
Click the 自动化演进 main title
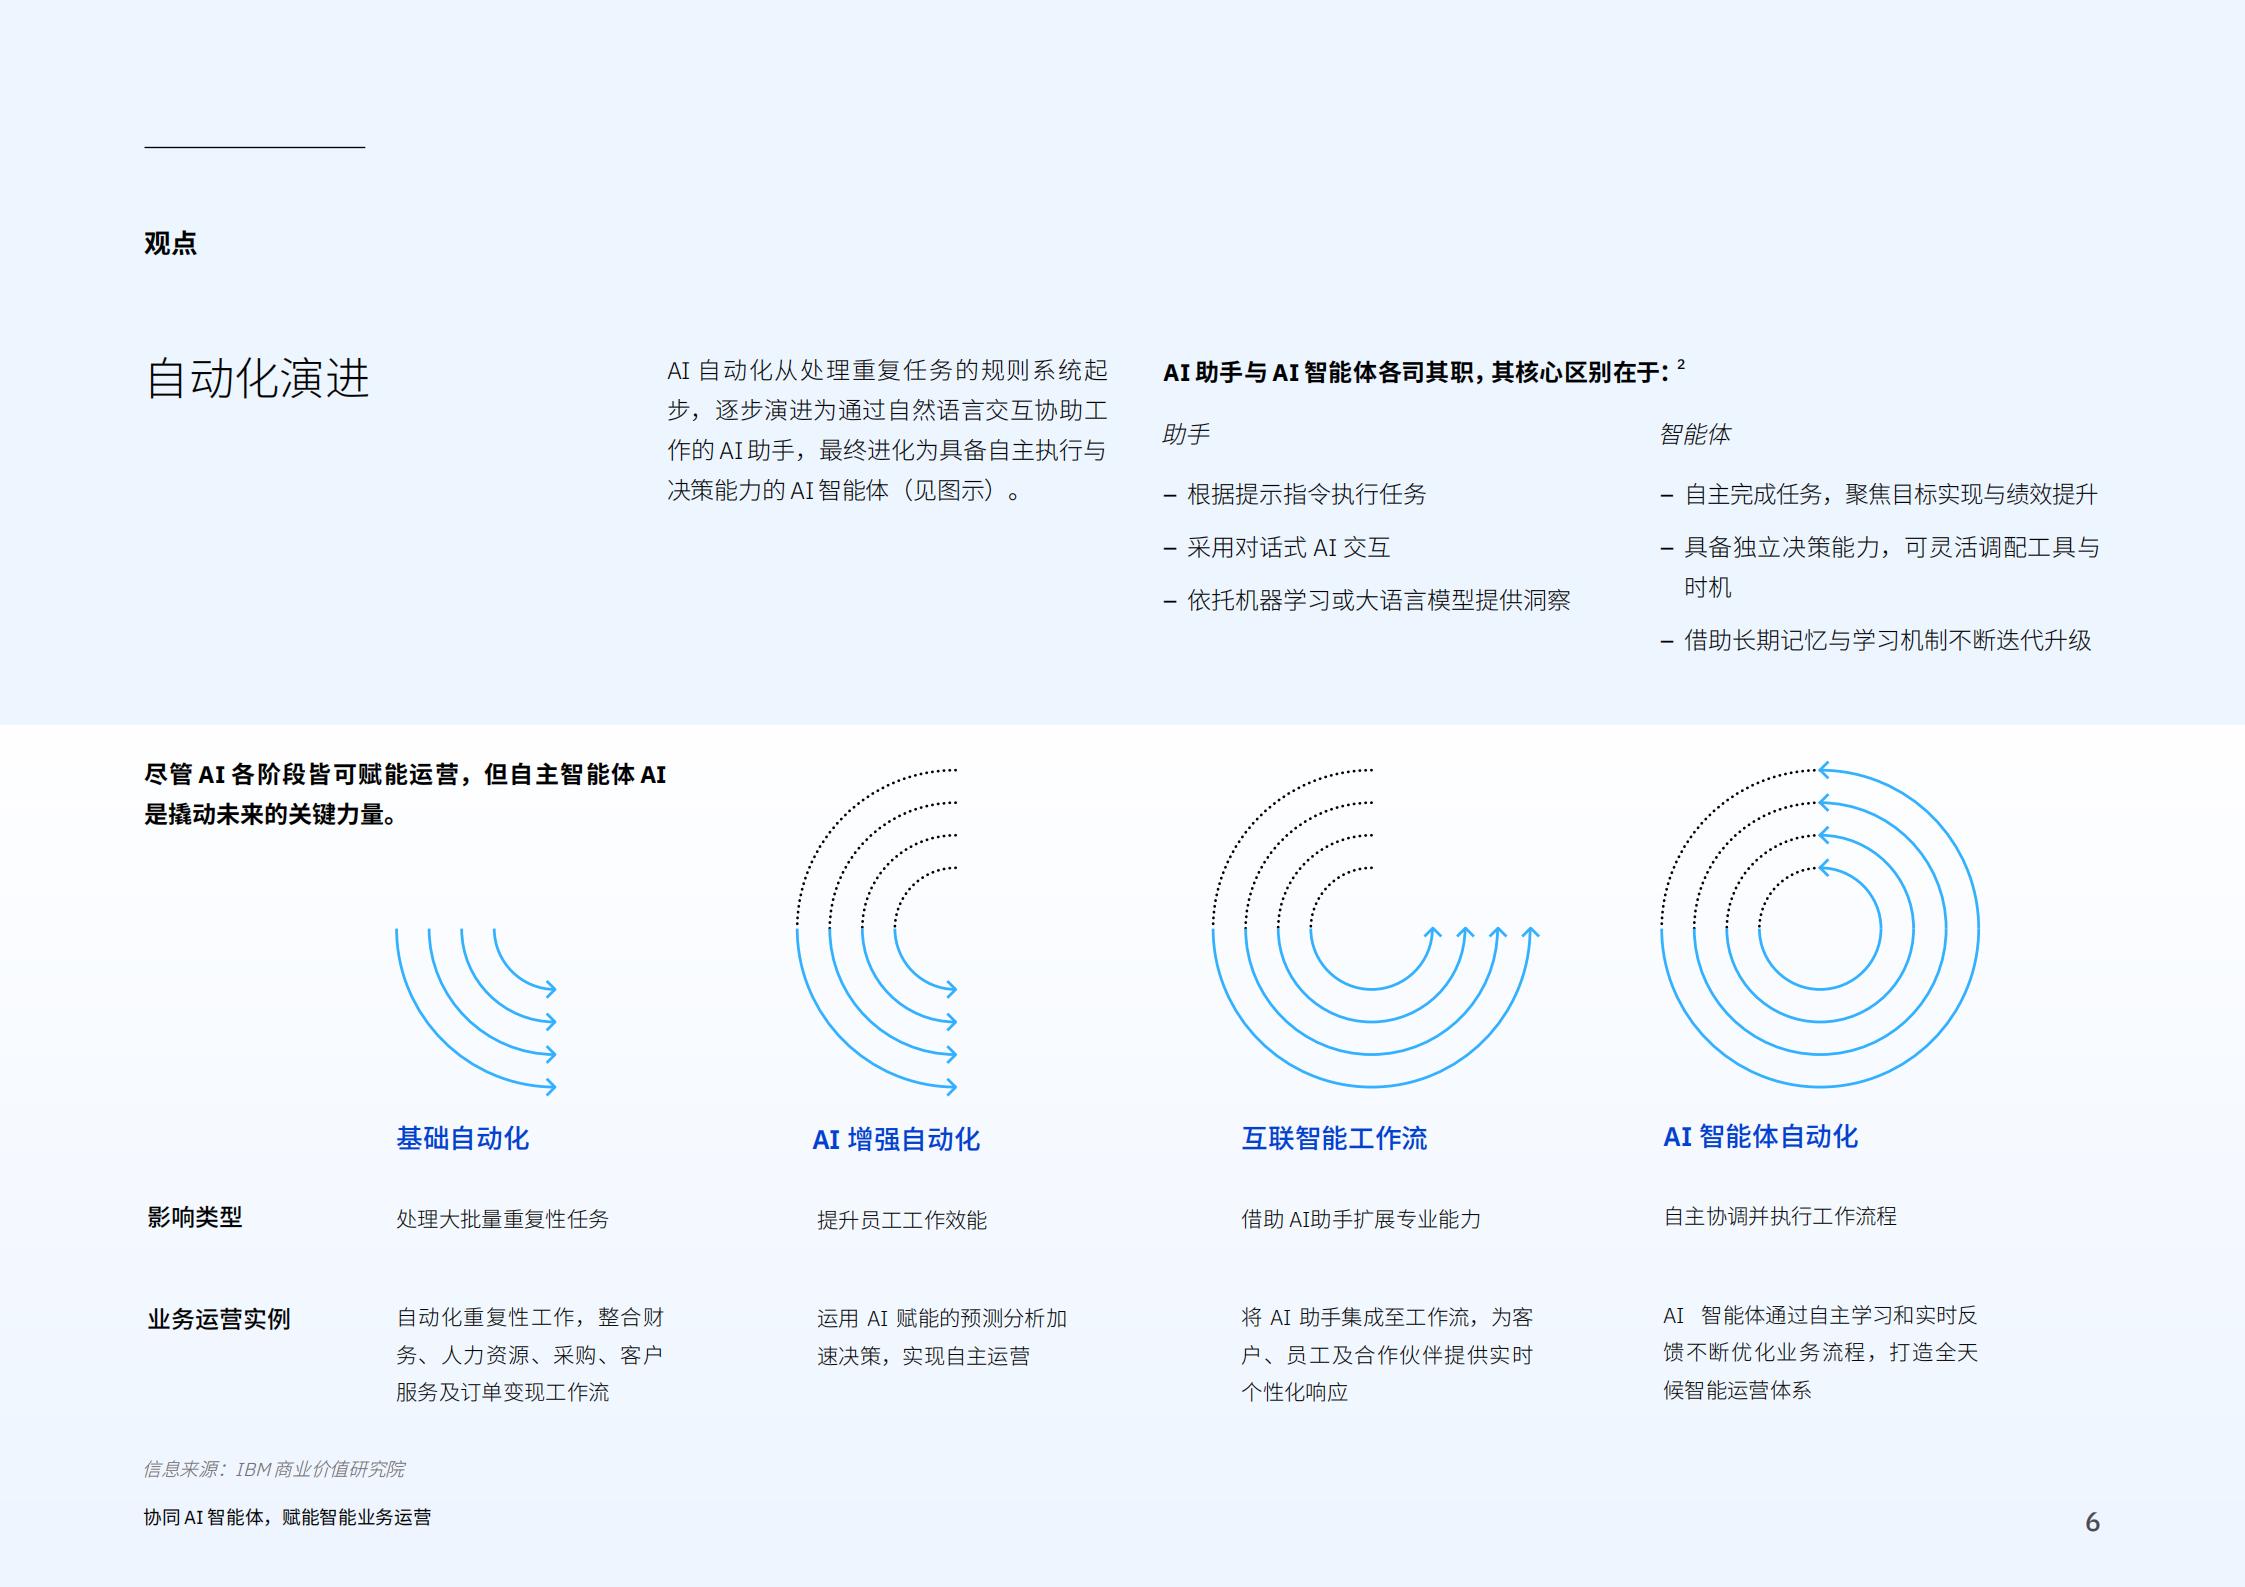(257, 379)
